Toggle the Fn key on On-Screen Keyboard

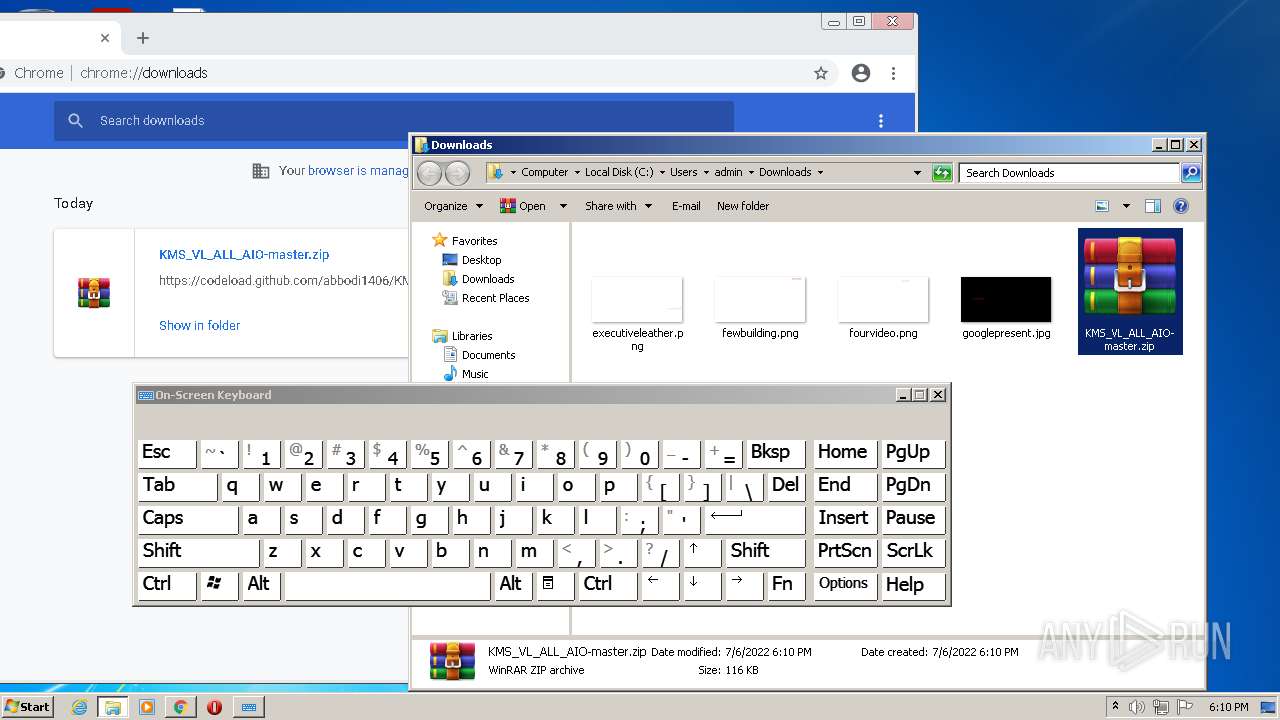pyautogui.click(x=786, y=585)
